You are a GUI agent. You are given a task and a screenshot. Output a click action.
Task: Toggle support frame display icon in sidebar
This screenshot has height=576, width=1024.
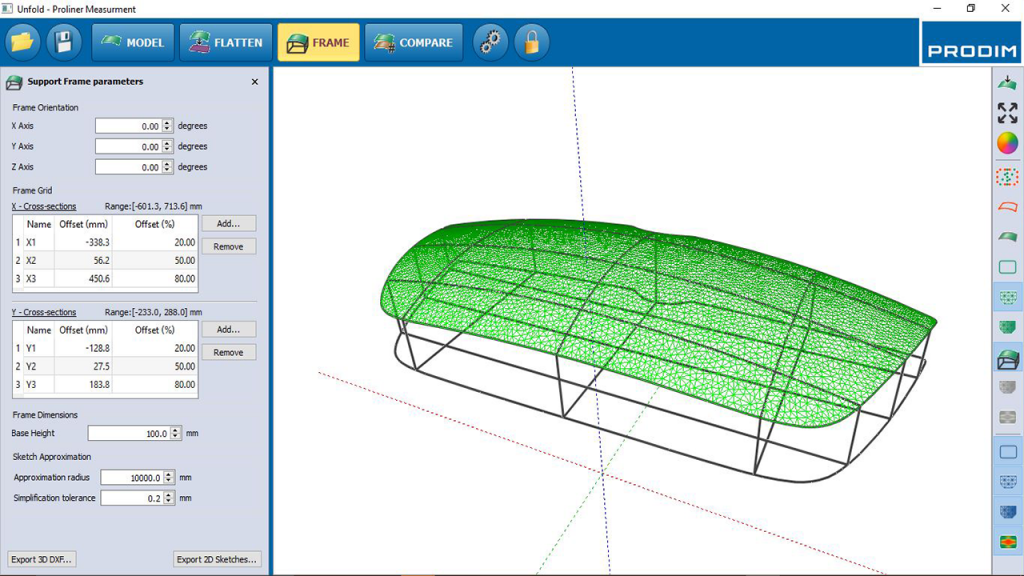click(x=1008, y=359)
